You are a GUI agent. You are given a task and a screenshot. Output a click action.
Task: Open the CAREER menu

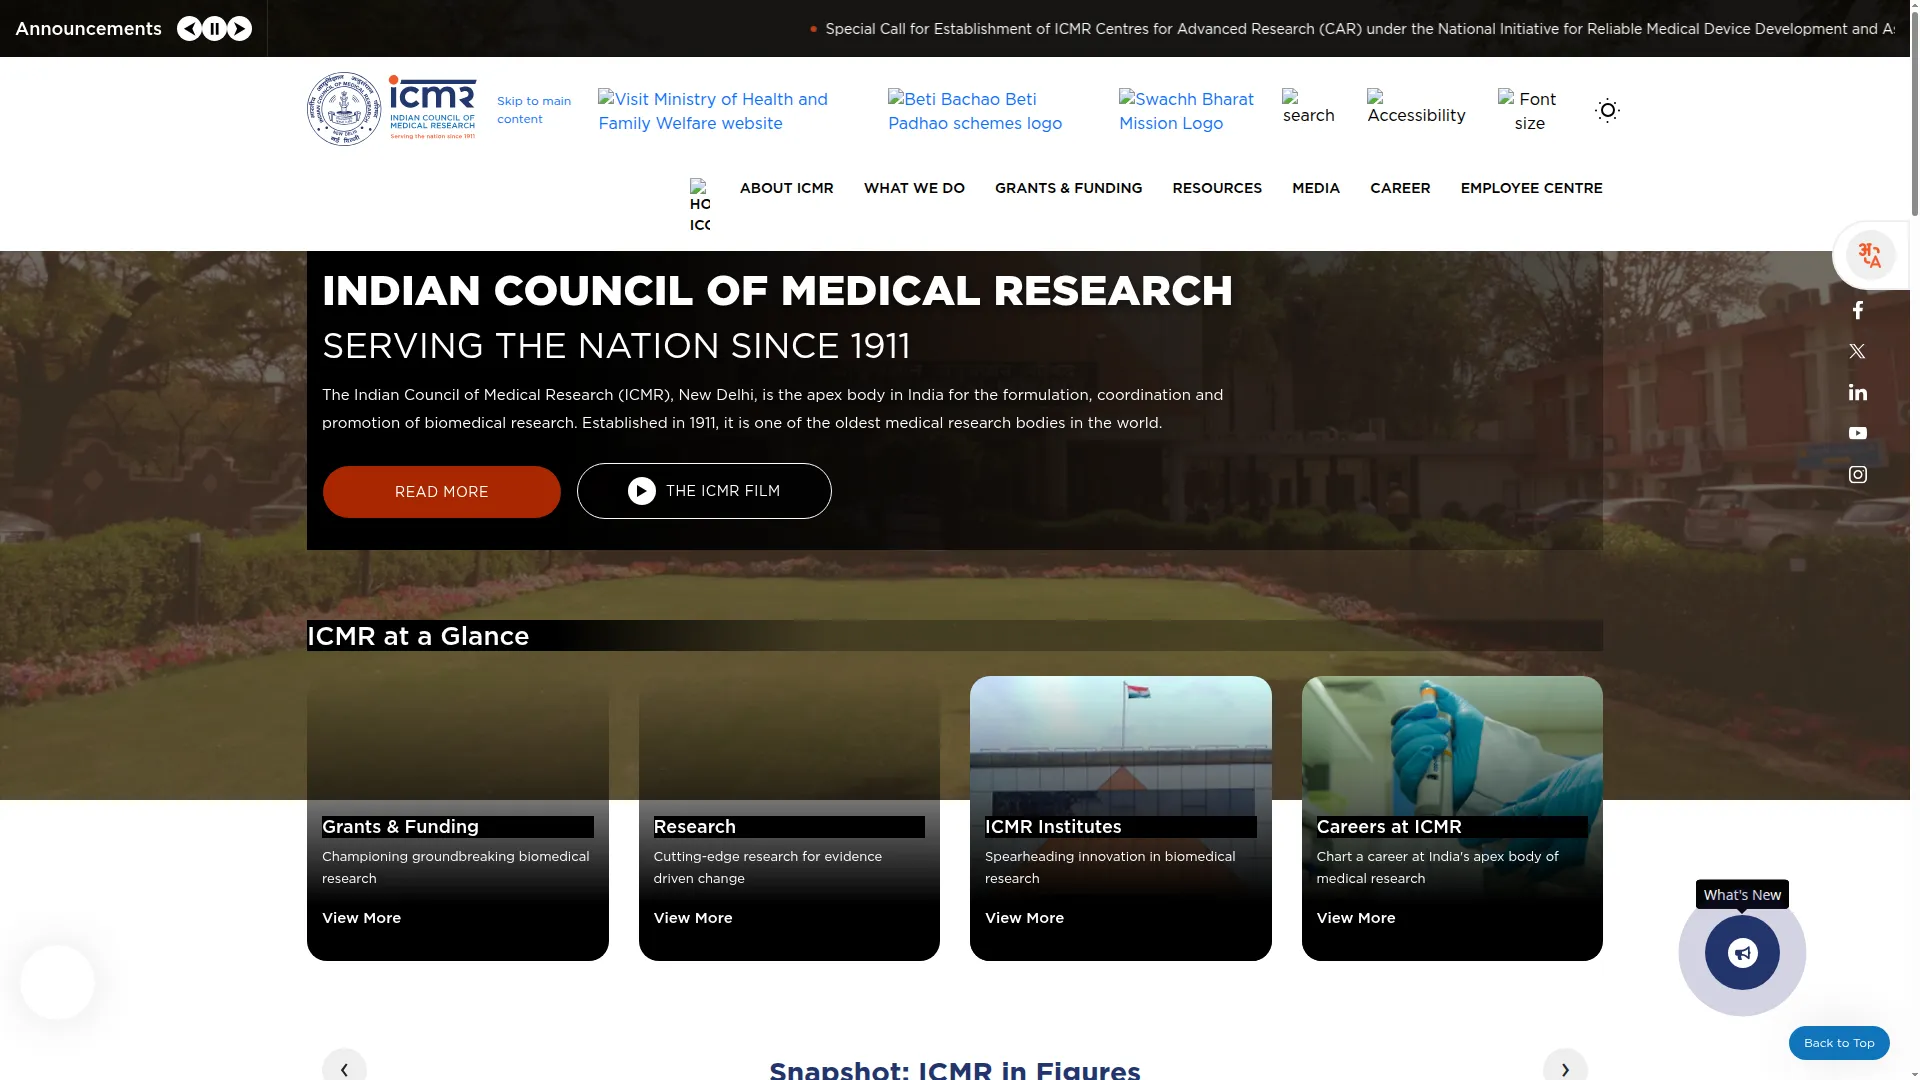tap(1400, 188)
